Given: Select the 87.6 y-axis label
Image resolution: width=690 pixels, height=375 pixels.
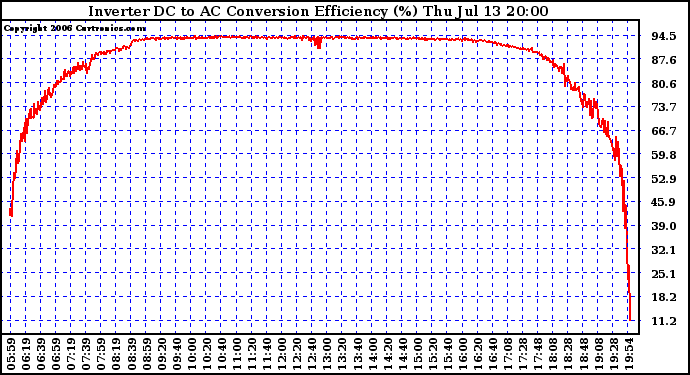Looking at the screenshot, I should (664, 60).
